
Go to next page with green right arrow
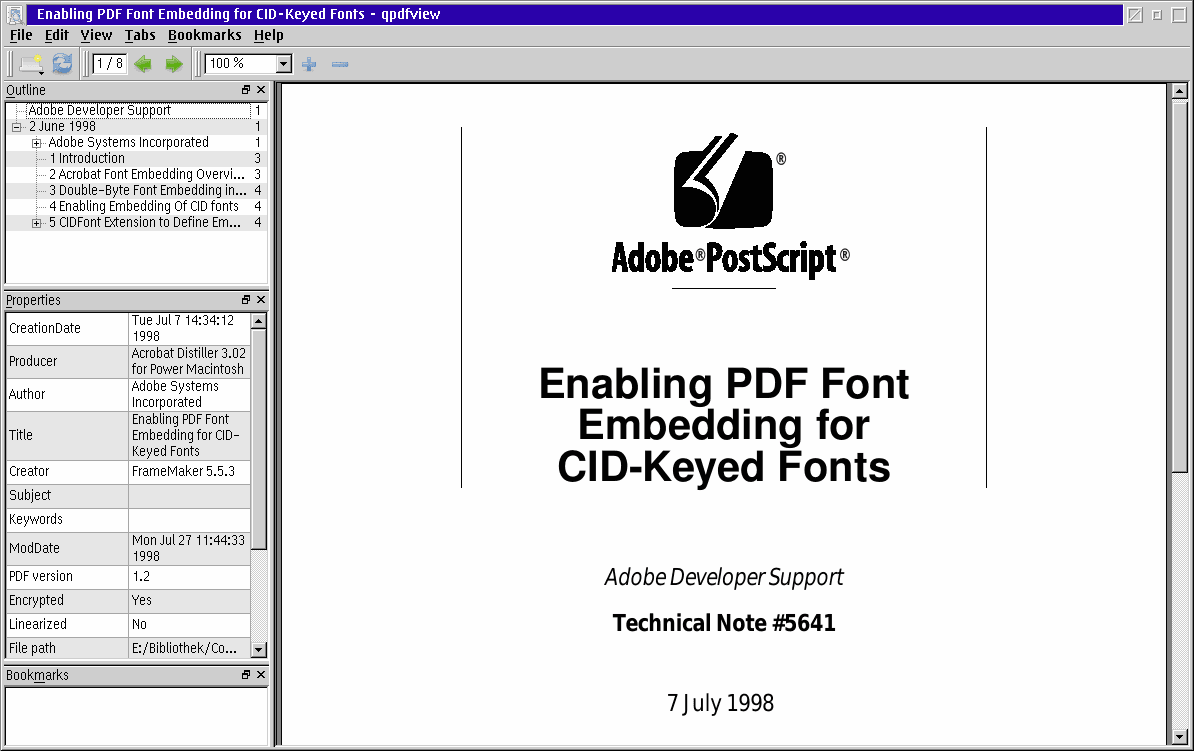pyautogui.click(x=174, y=64)
